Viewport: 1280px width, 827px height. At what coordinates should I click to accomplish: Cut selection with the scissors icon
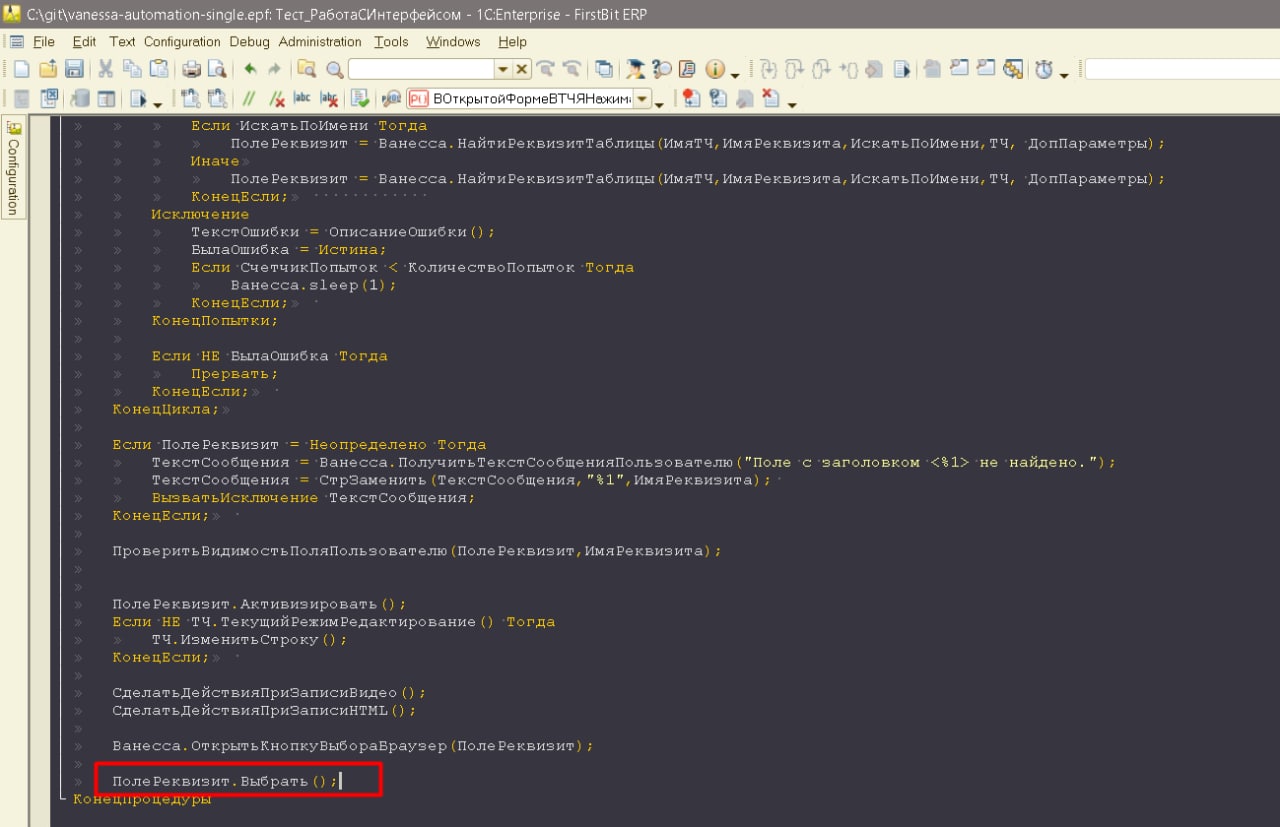105,69
